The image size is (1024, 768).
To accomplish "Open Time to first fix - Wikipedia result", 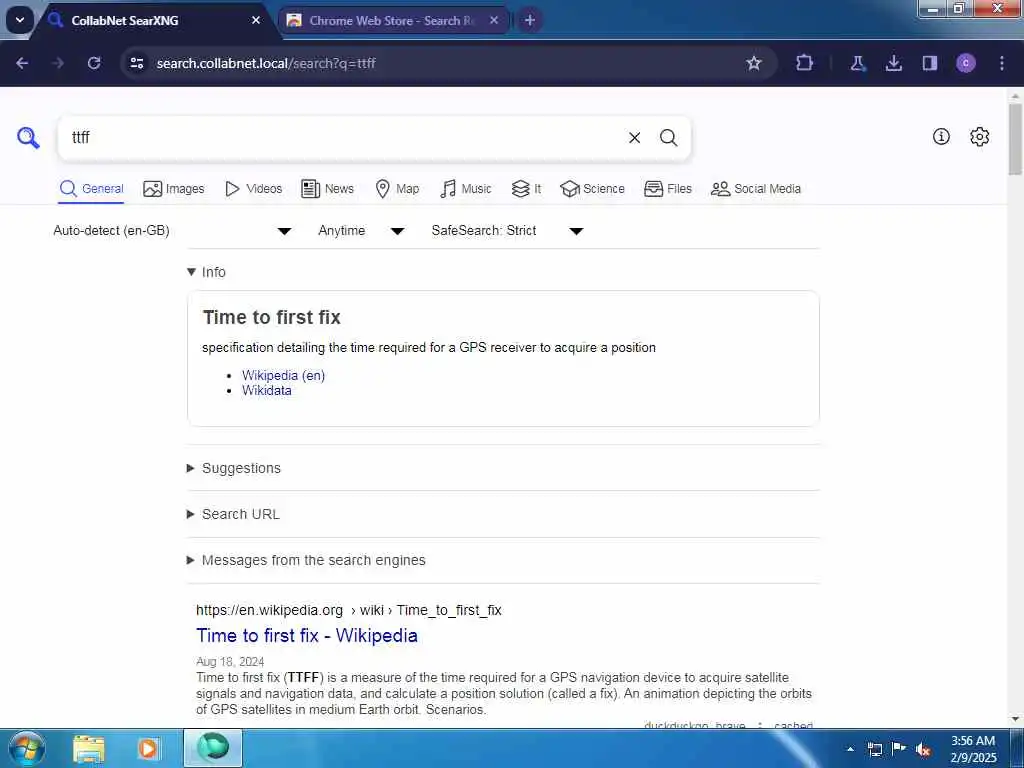I will point(307,635).
